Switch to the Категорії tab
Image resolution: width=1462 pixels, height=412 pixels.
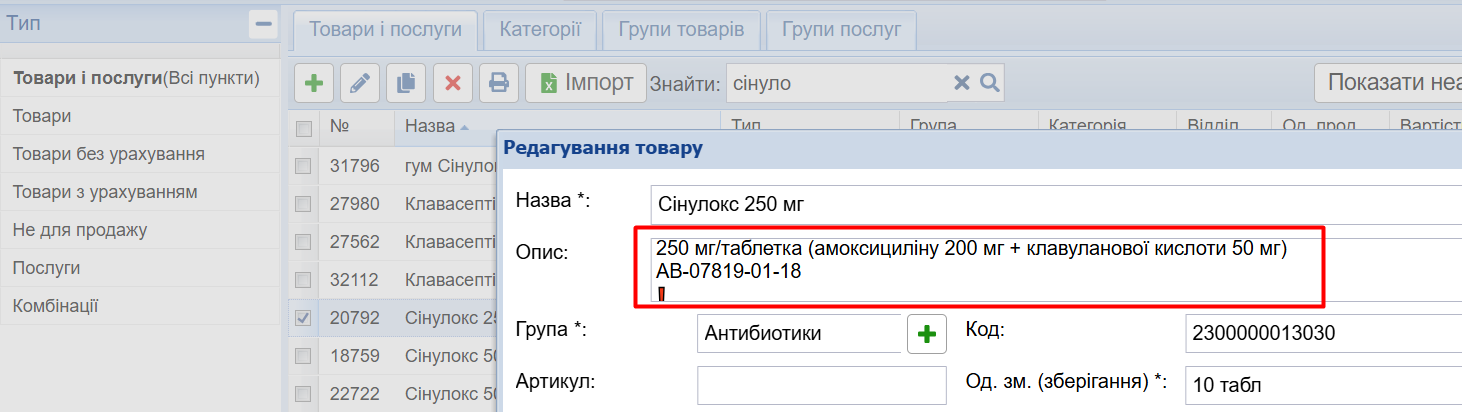[x=540, y=29]
